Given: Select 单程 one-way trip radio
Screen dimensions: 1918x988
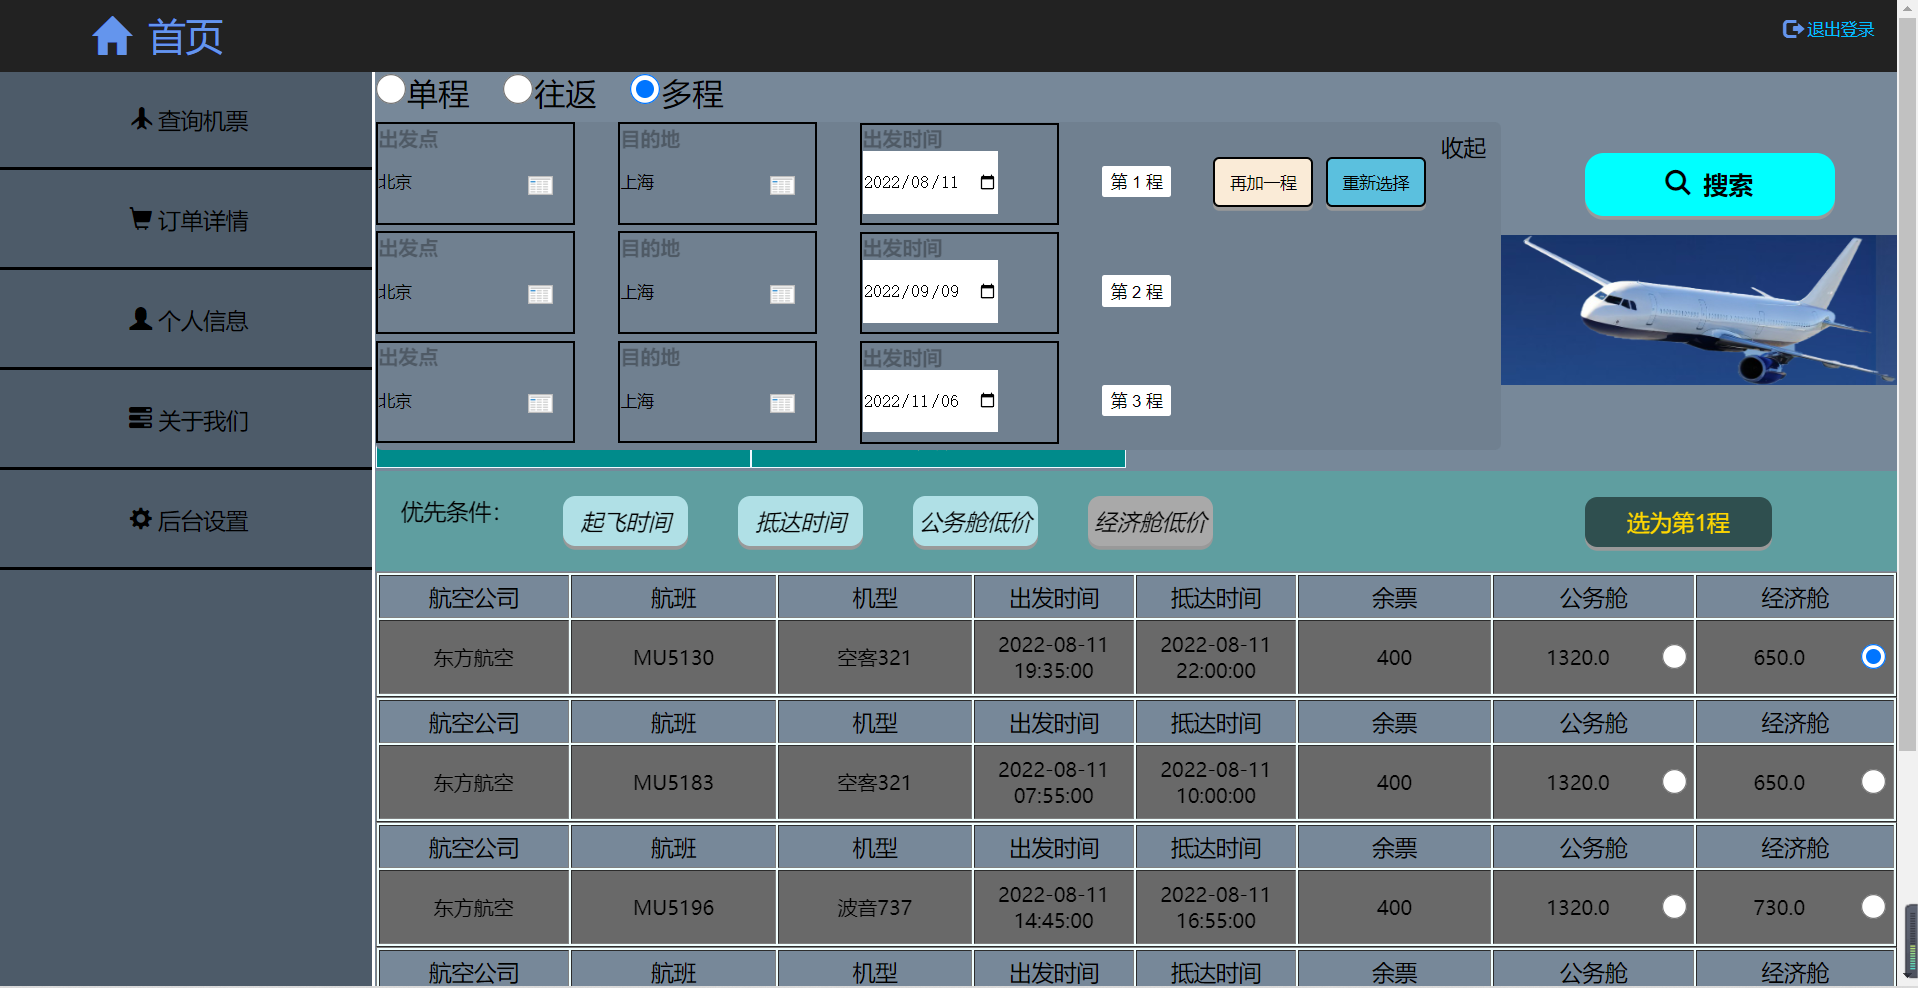Looking at the screenshot, I should pyautogui.click(x=391, y=89).
